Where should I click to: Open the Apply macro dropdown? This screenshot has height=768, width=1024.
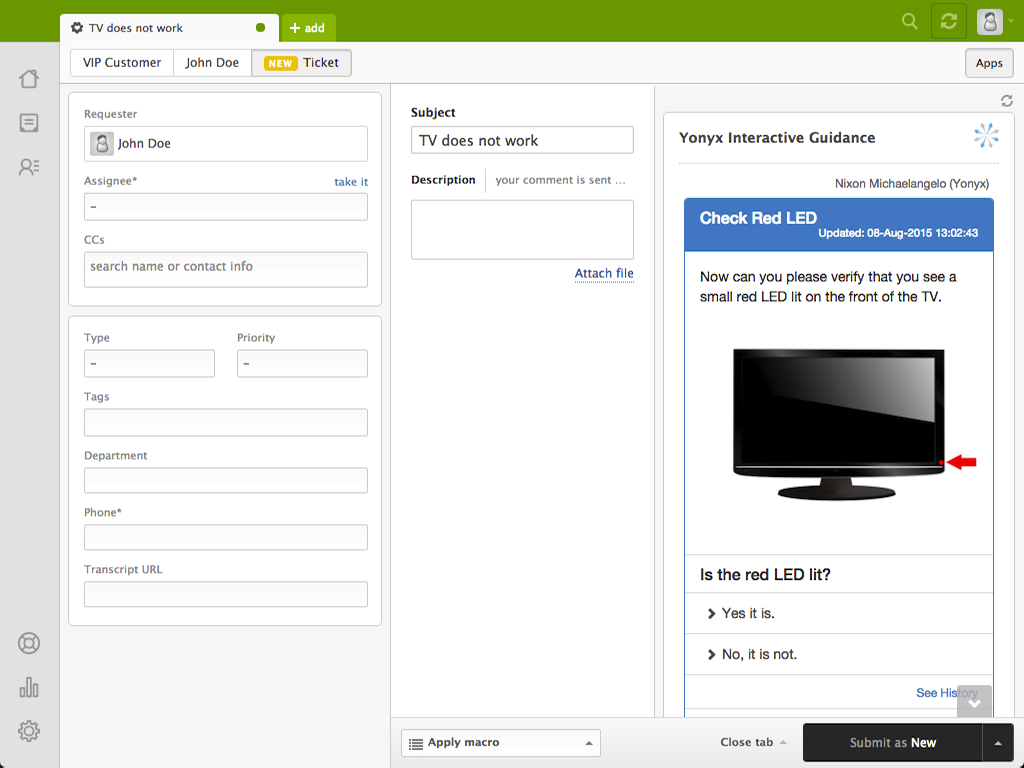click(x=500, y=743)
